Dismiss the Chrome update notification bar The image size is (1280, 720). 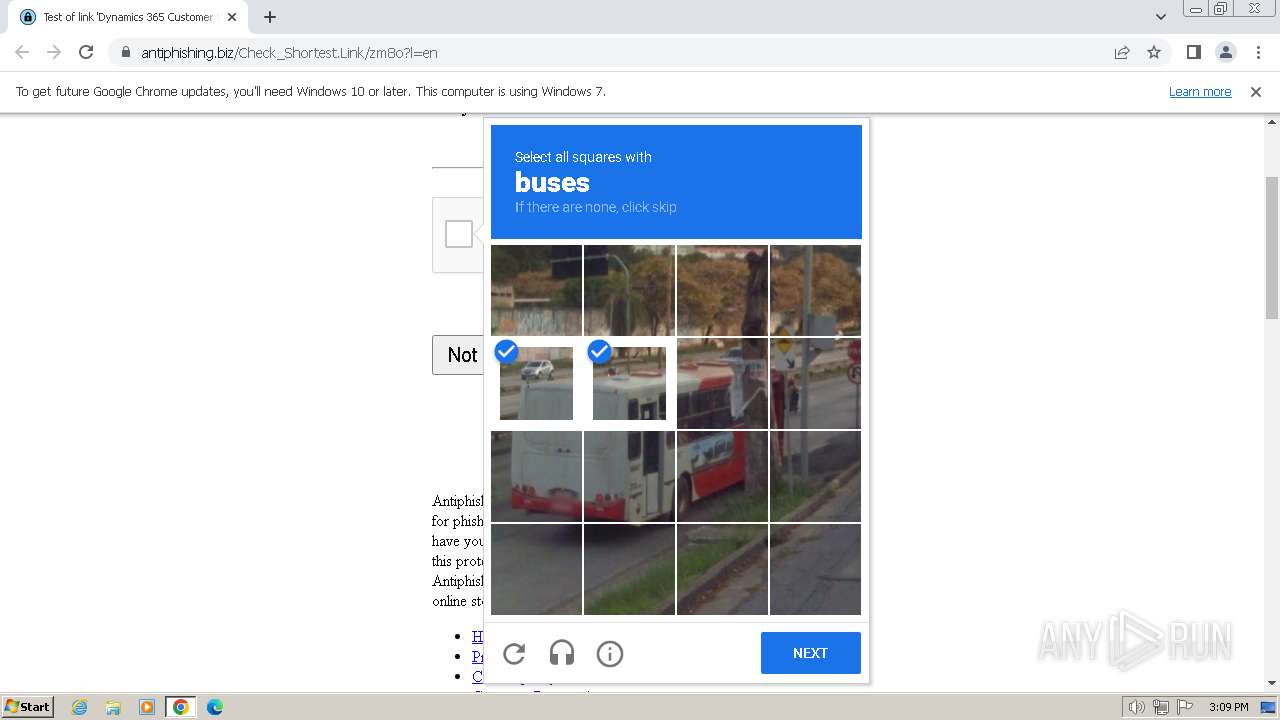pos(1256,91)
